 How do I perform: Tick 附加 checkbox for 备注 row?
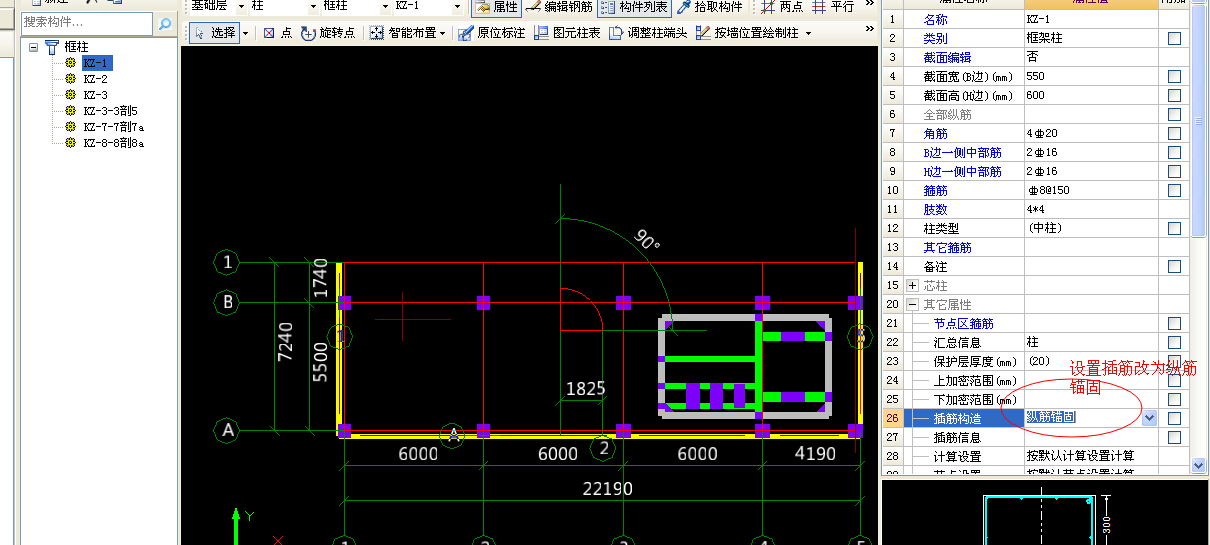click(x=1174, y=267)
